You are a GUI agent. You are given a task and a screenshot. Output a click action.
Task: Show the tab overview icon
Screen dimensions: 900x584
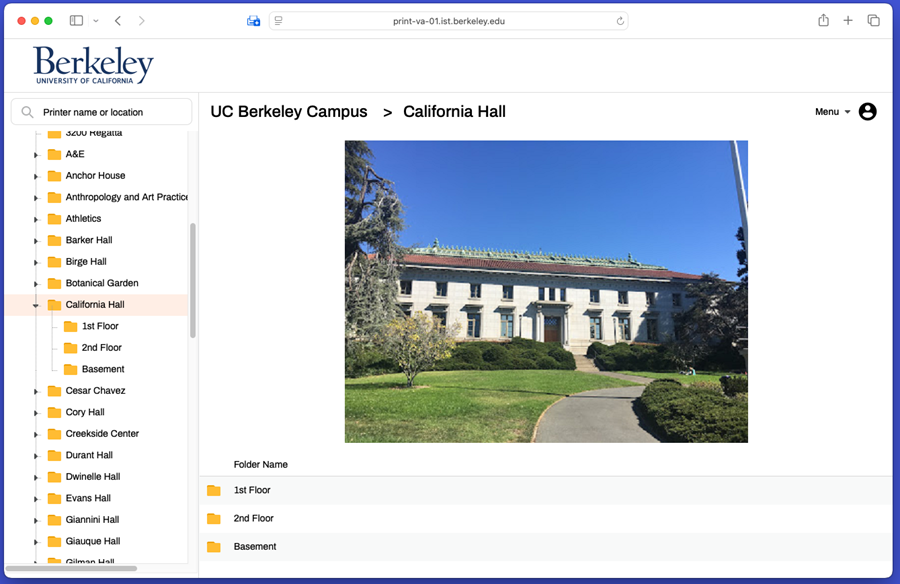(873, 21)
